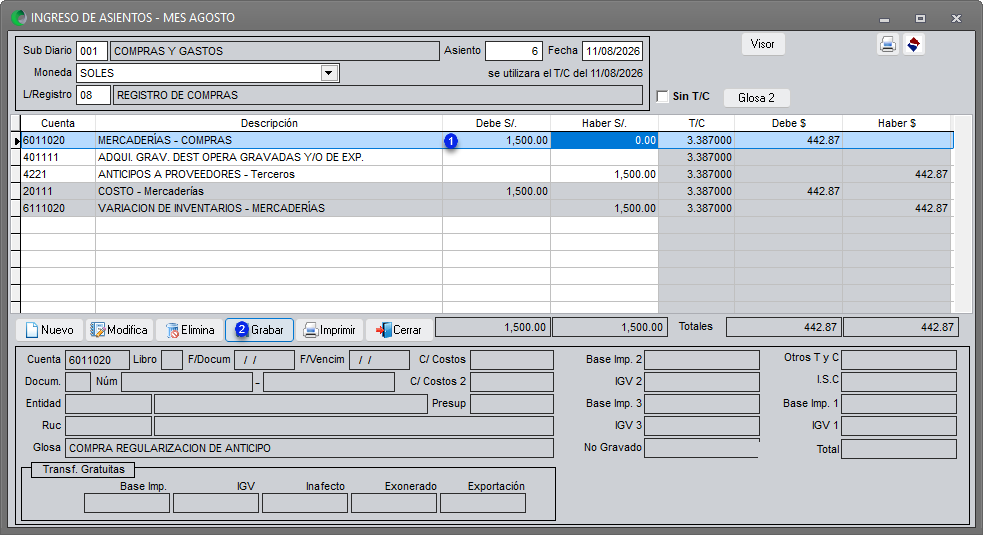Click the No Gravado field

pyautogui.click(x=702, y=448)
